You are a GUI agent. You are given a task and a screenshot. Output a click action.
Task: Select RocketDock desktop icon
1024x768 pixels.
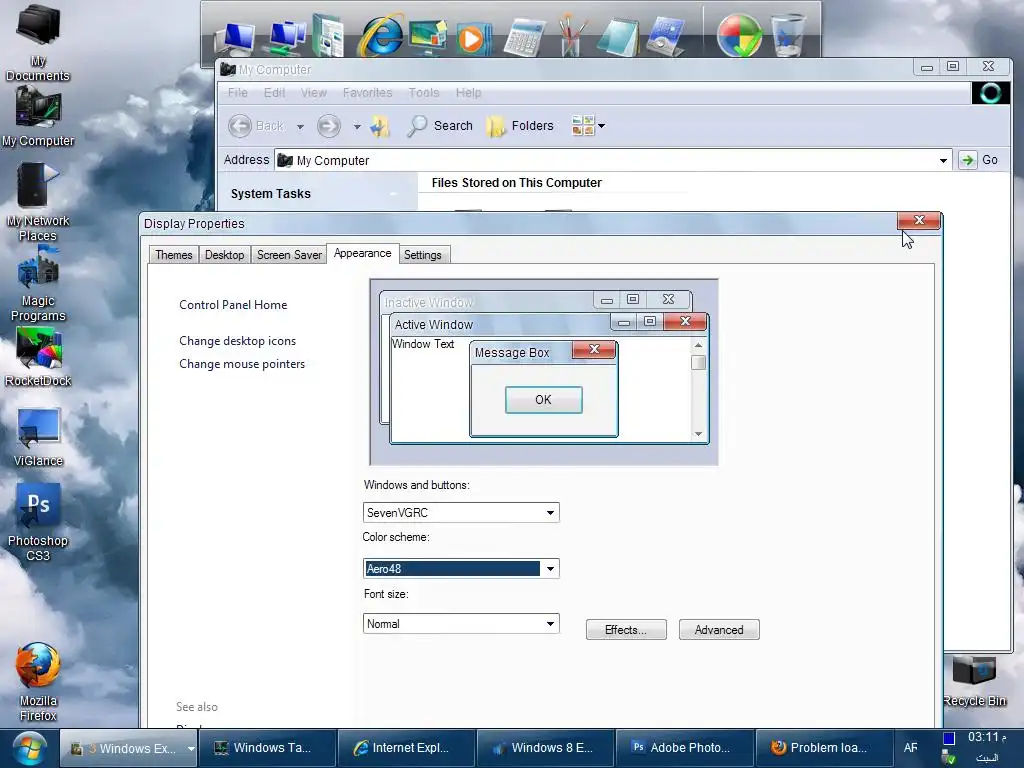38,357
